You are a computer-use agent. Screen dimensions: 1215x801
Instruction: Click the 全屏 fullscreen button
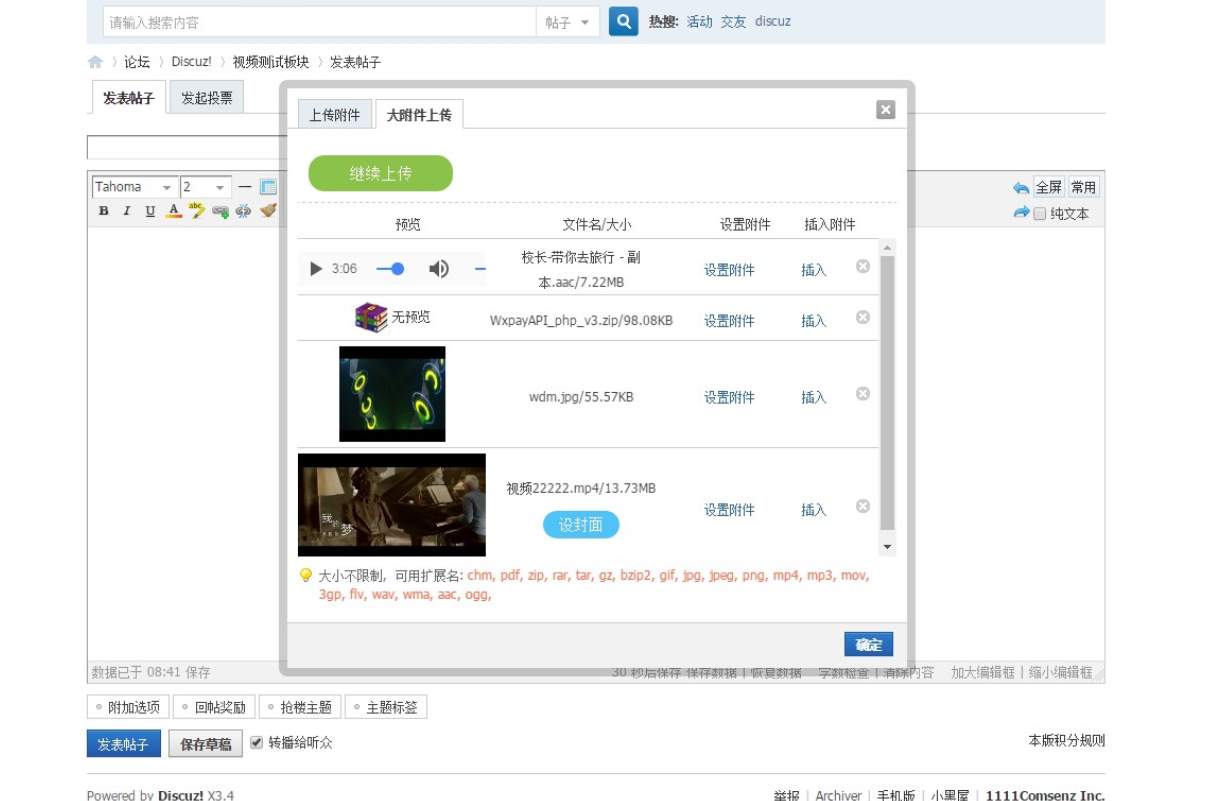[1048, 187]
